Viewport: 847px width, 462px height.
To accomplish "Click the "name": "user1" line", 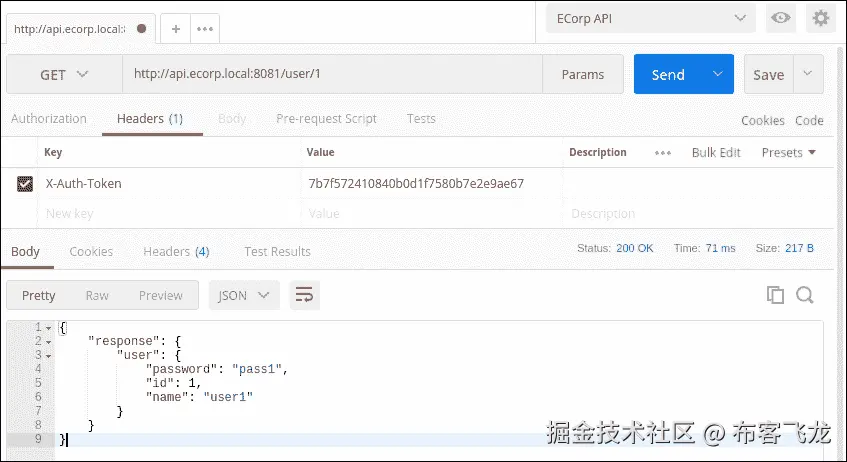I will point(199,398).
